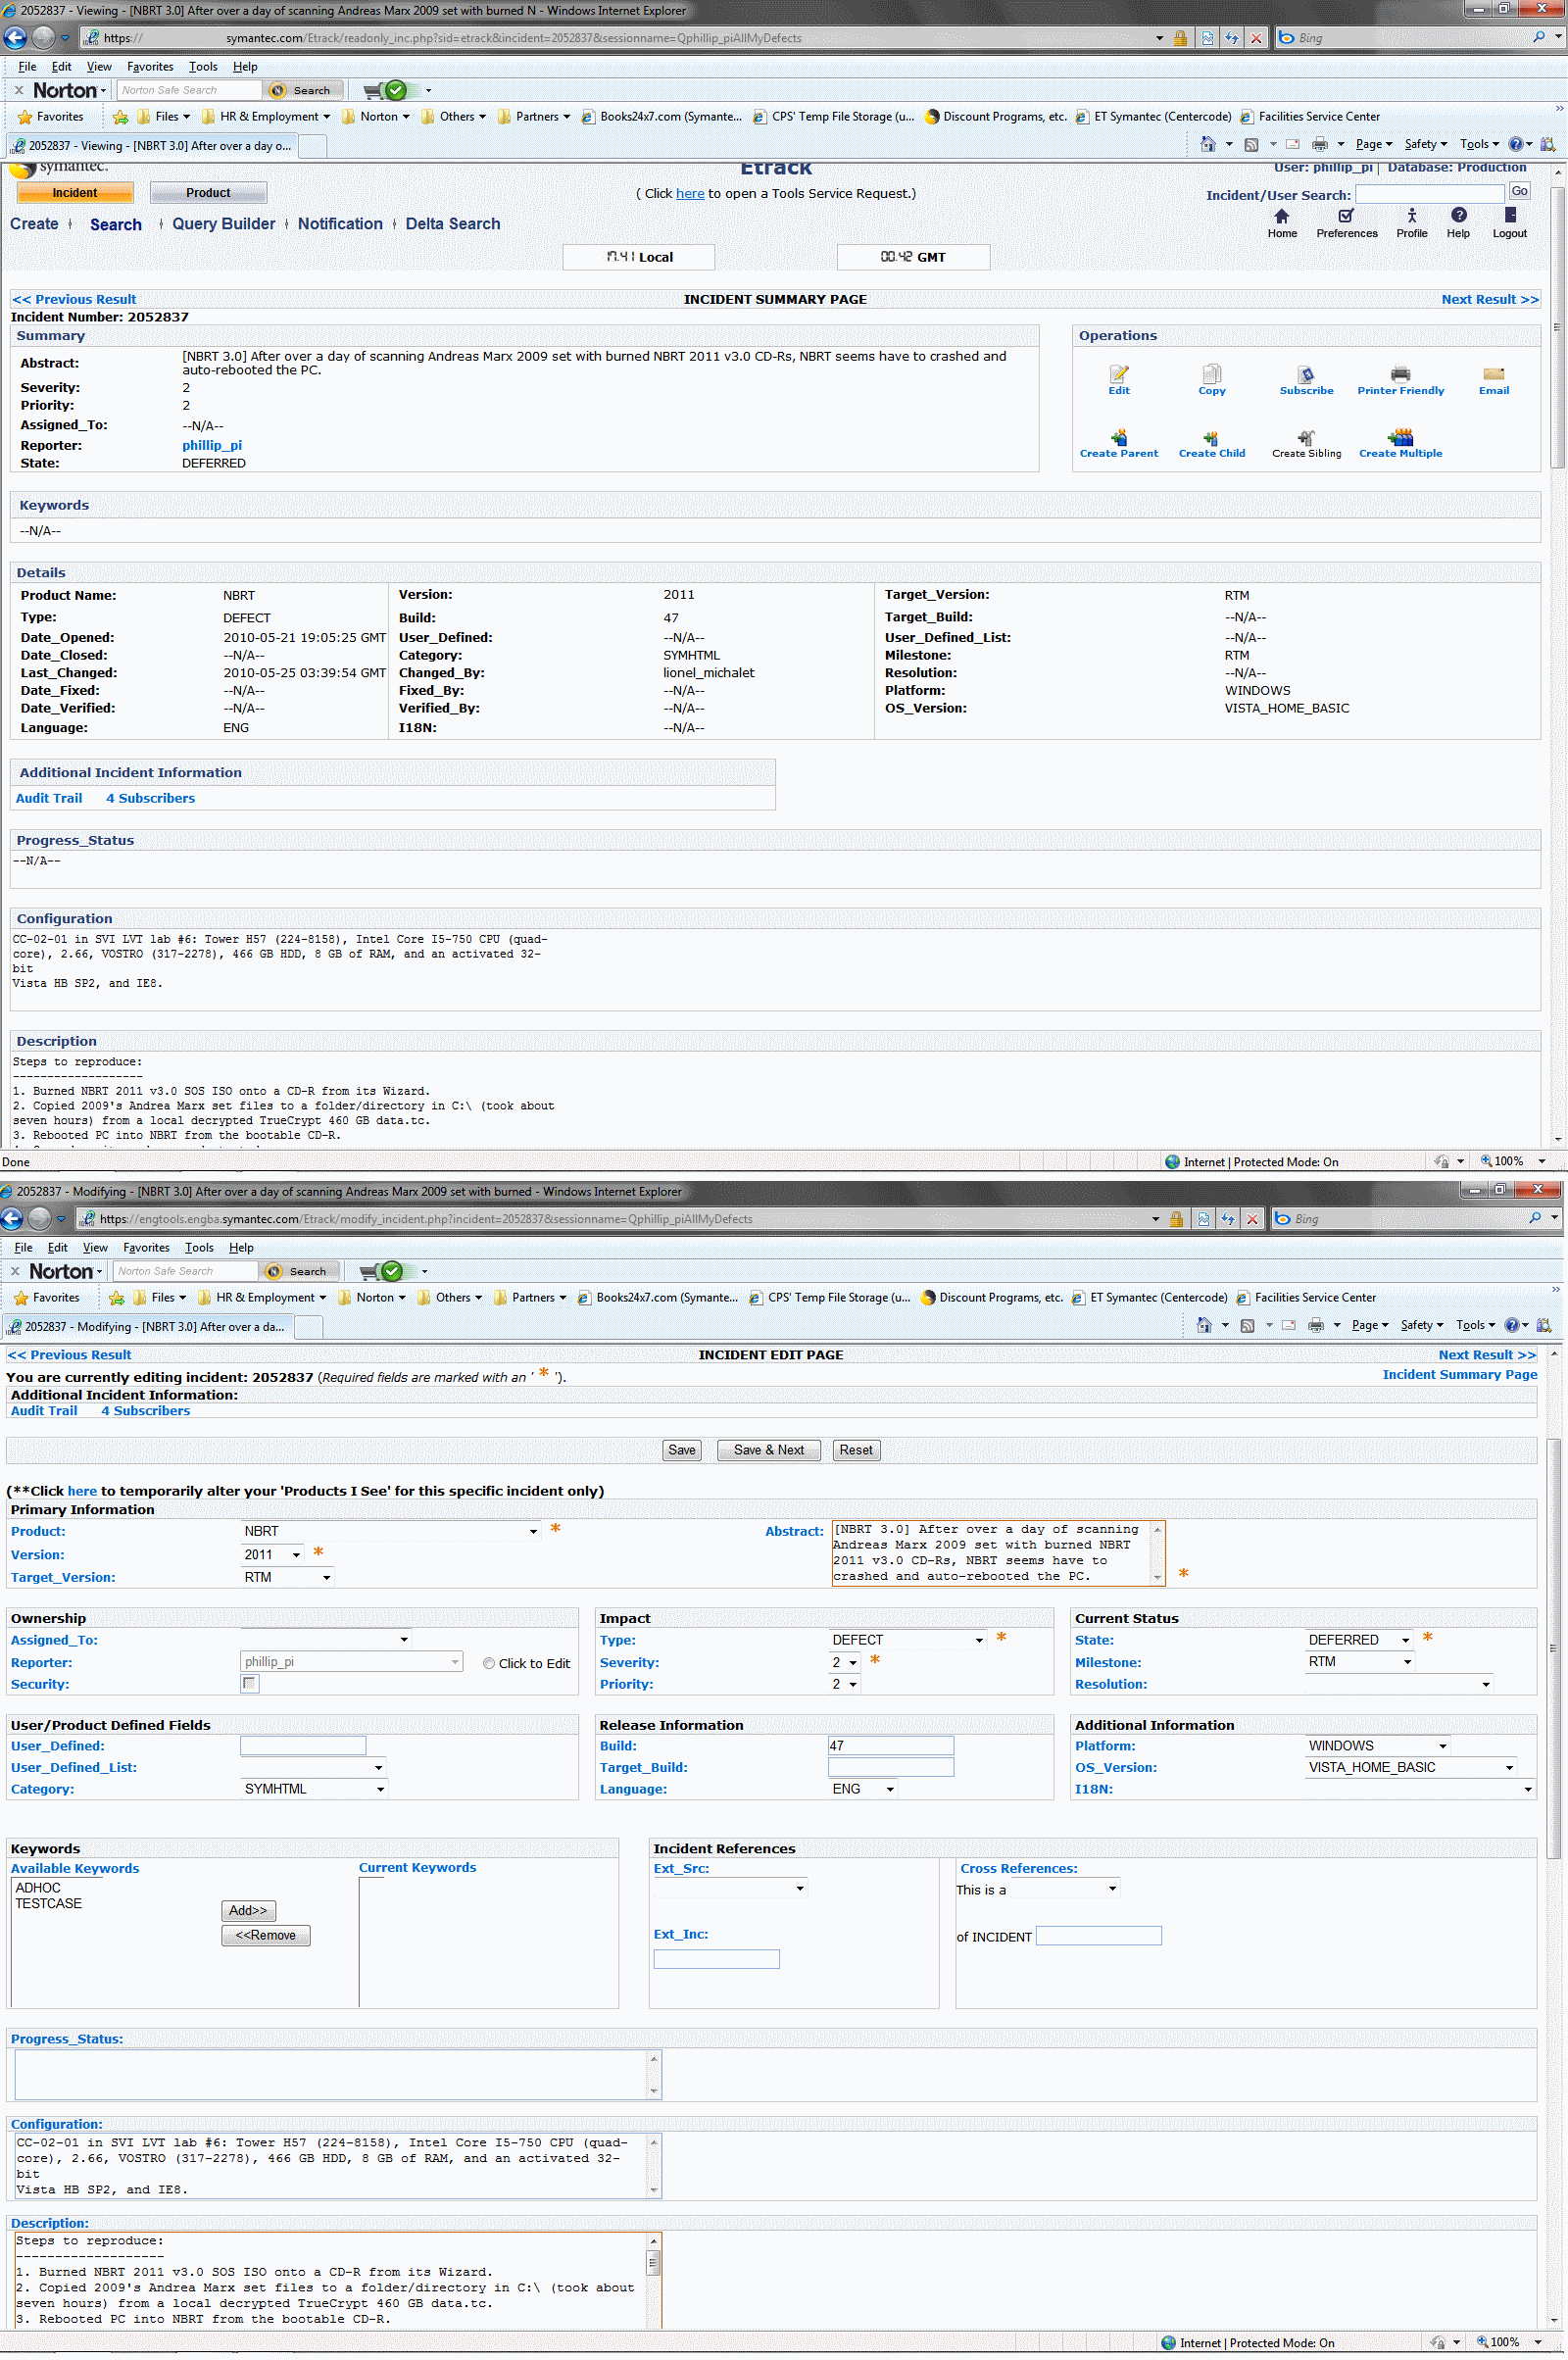Viewport: 1568px width, 2360px height.
Task: Click the Create Child icon
Action: click(x=1211, y=438)
